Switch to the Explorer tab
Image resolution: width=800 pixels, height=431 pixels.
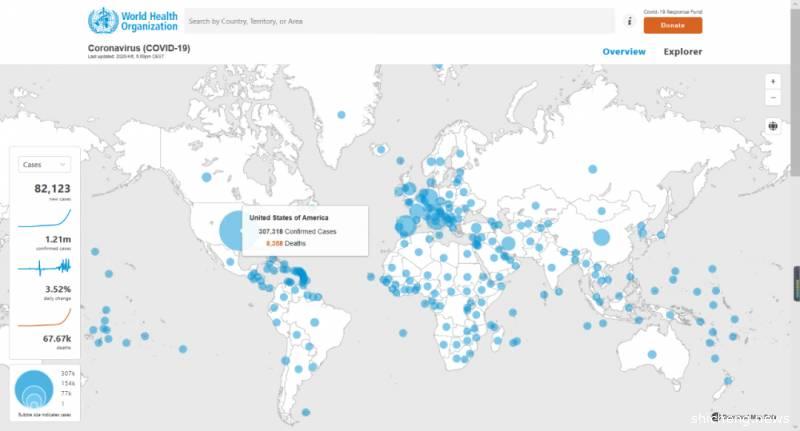[x=683, y=52]
